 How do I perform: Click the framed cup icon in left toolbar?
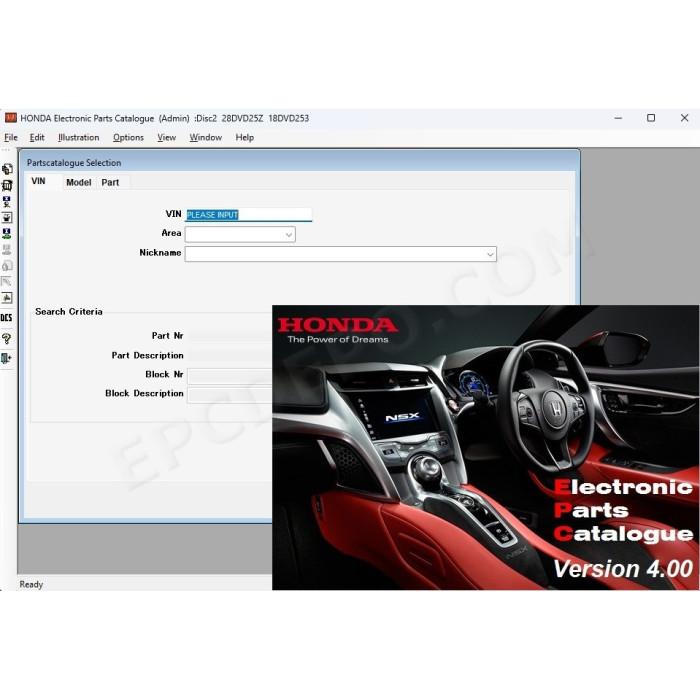[7, 217]
